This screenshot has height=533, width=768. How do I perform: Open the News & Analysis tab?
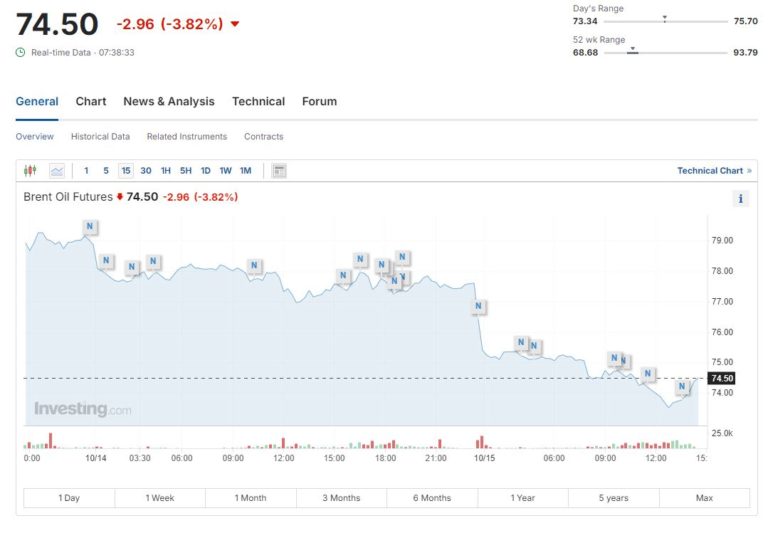(x=169, y=101)
